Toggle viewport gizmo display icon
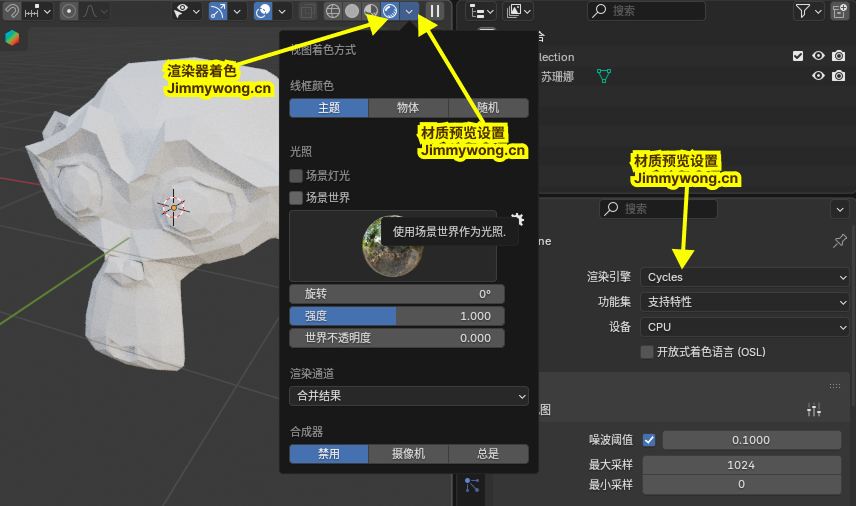Screen dimensions: 856x506 (x=218, y=11)
